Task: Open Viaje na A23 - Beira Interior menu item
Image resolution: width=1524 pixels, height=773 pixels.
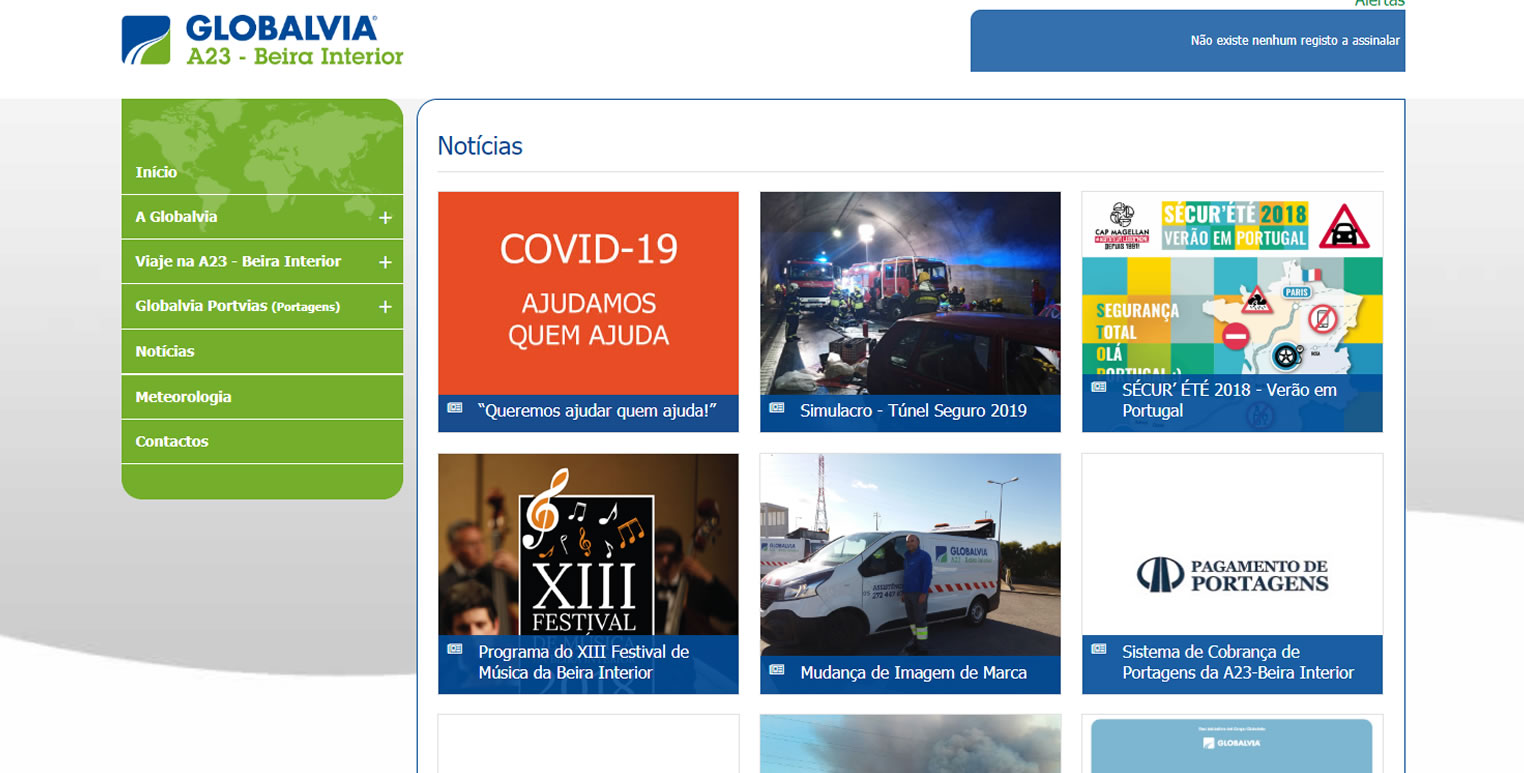Action: pyautogui.click(x=238, y=262)
